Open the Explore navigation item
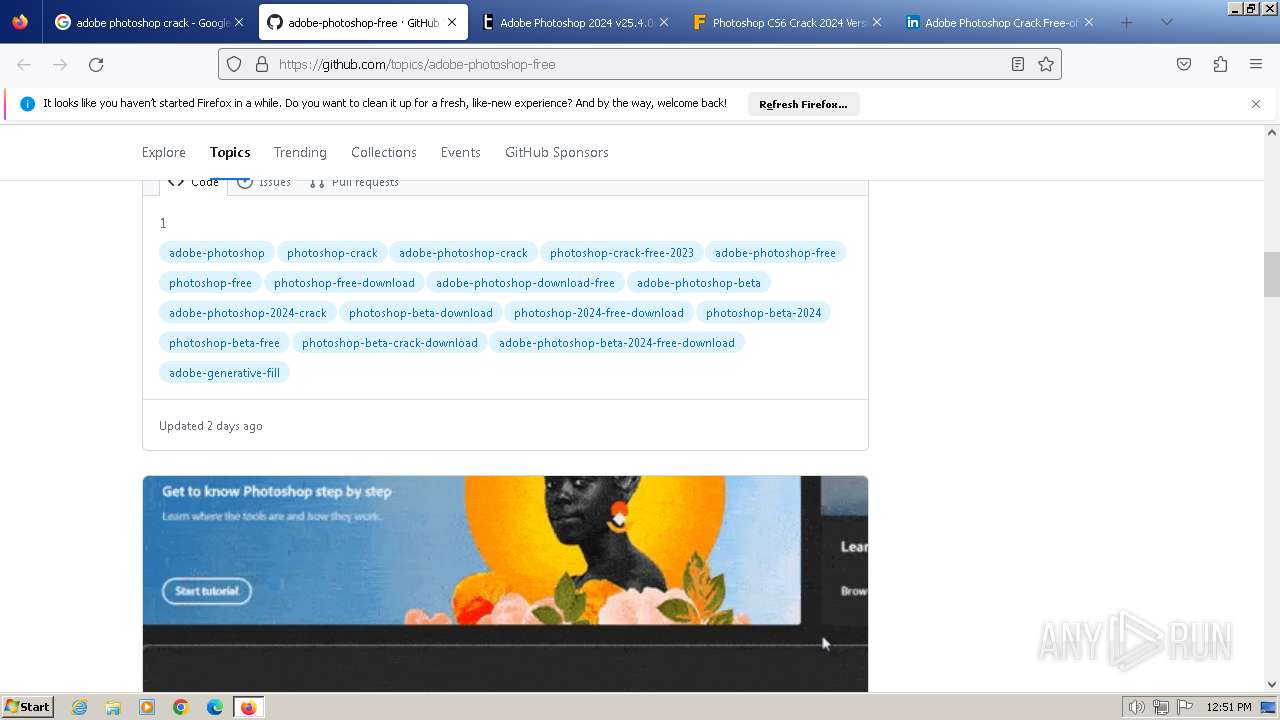This screenshot has width=1280, height=720. (164, 152)
